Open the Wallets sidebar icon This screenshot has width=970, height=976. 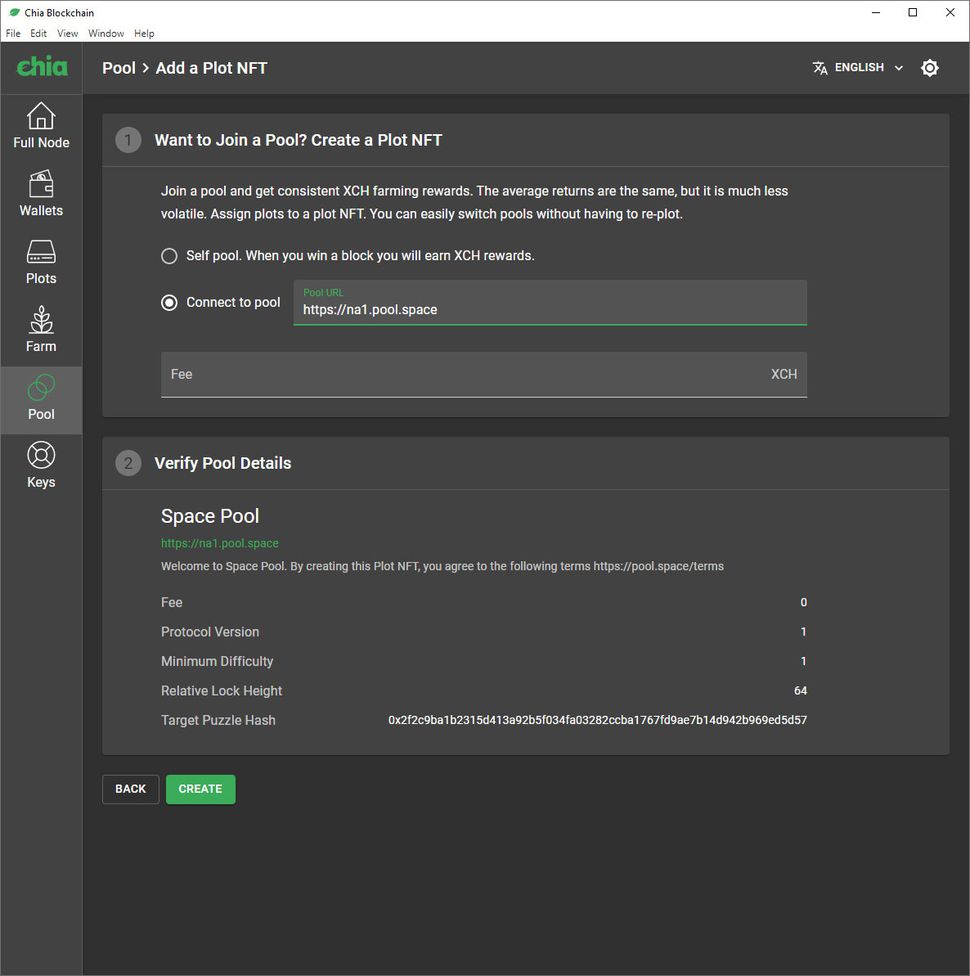[41, 194]
